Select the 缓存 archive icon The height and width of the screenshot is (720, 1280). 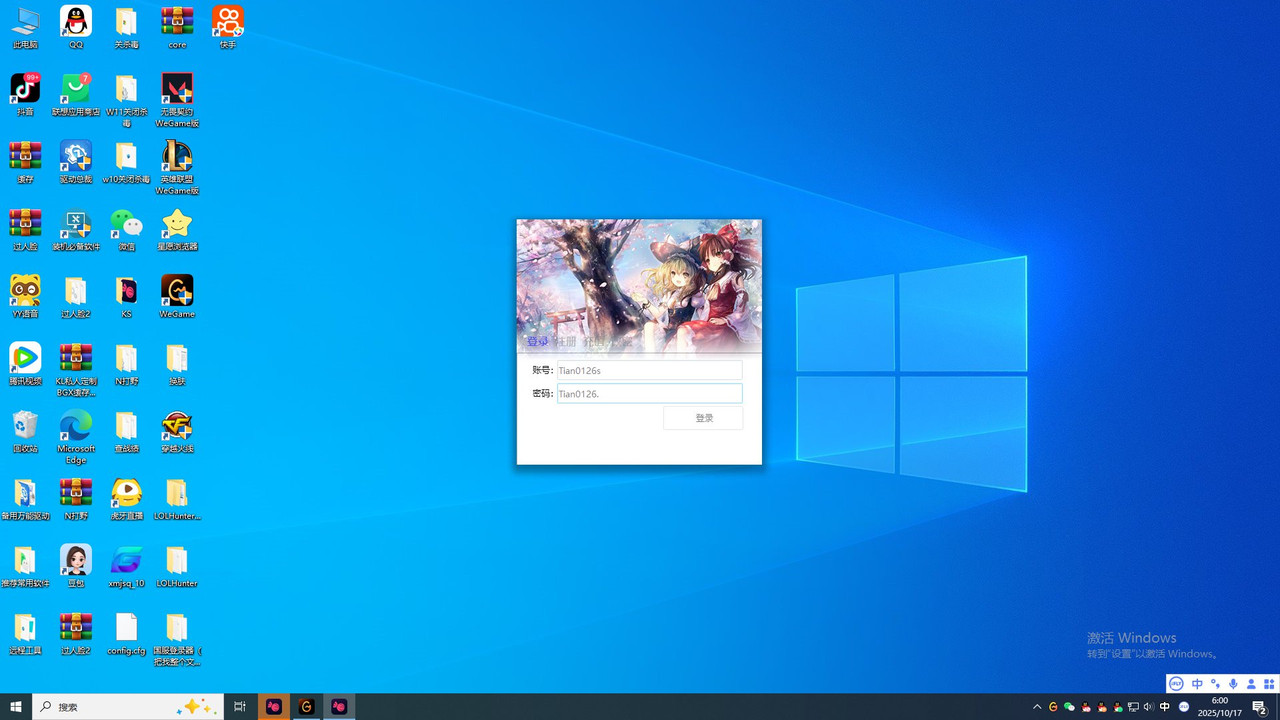[x=25, y=161]
